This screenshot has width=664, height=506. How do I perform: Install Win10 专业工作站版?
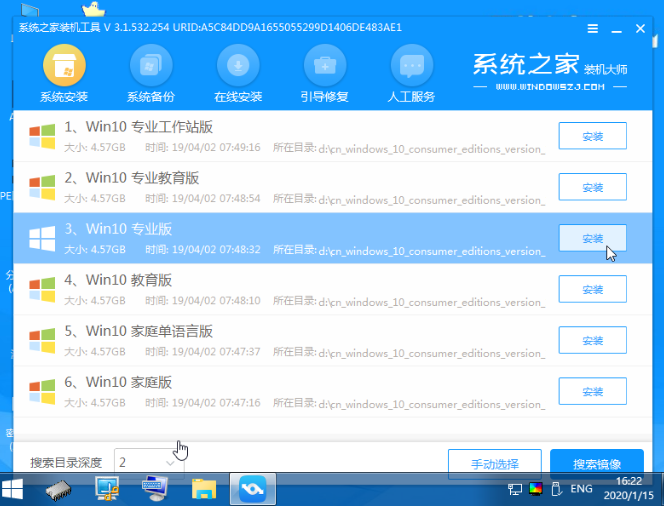click(592, 136)
